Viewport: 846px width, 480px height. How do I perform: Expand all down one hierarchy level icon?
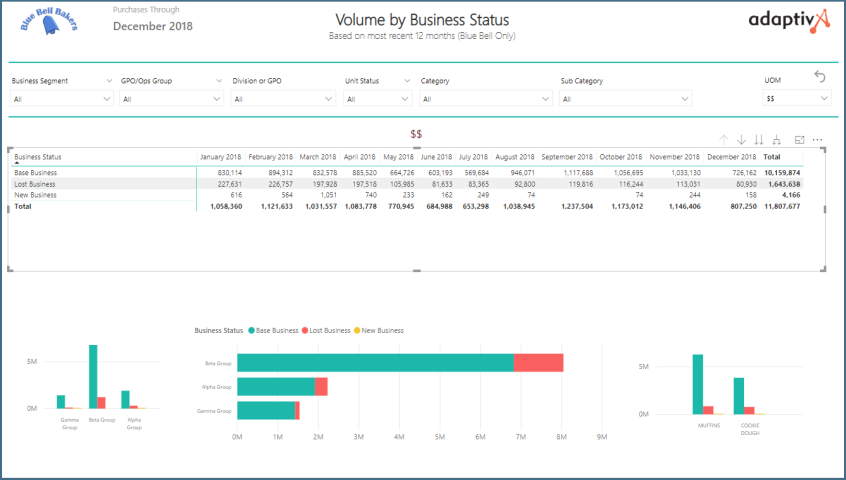[x=777, y=140]
